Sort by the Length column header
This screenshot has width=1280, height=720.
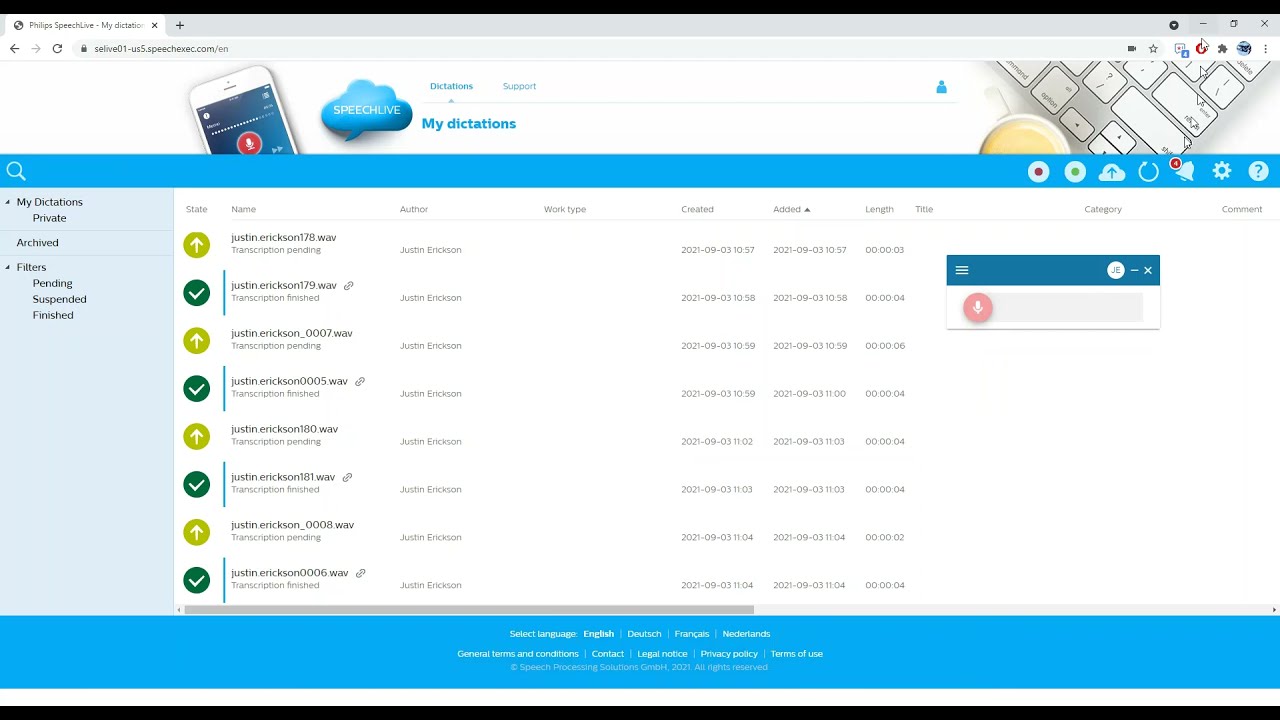(879, 209)
